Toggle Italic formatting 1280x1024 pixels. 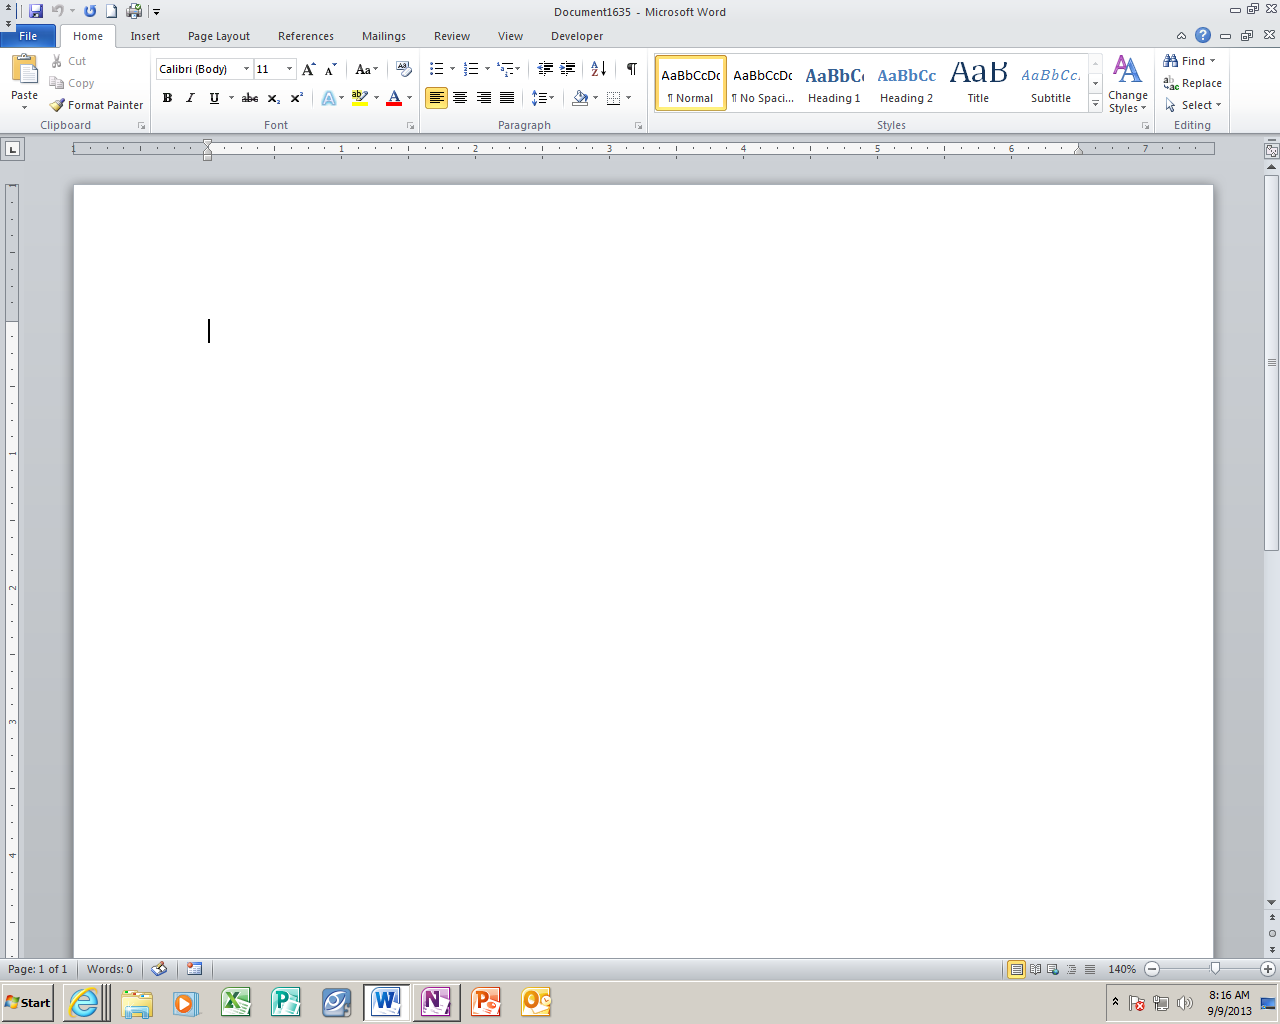pos(190,98)
